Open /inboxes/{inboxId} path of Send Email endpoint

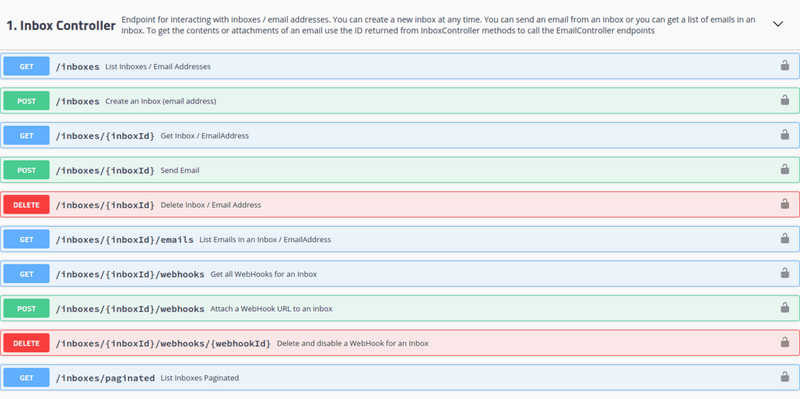coord(105,170)
